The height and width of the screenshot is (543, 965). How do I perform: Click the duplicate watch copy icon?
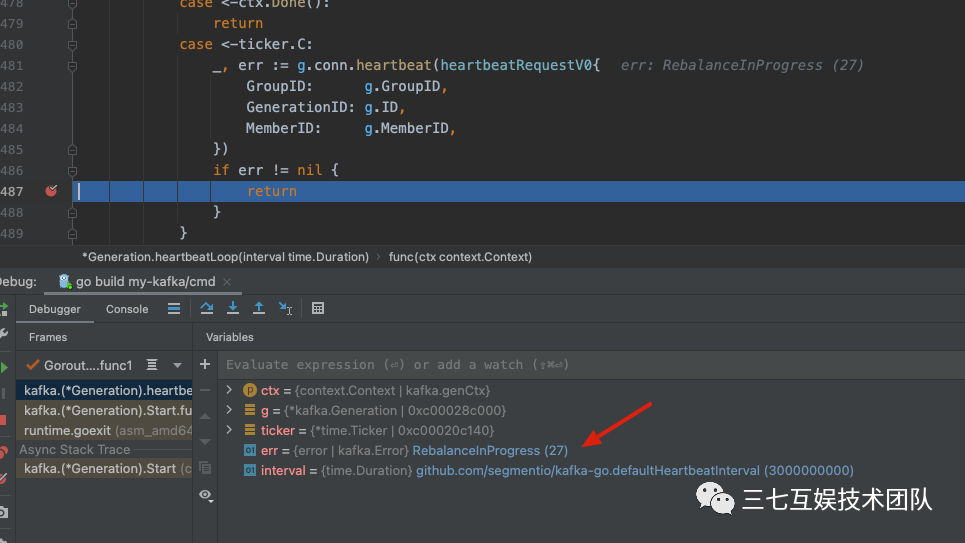click(x=205, y=468)
